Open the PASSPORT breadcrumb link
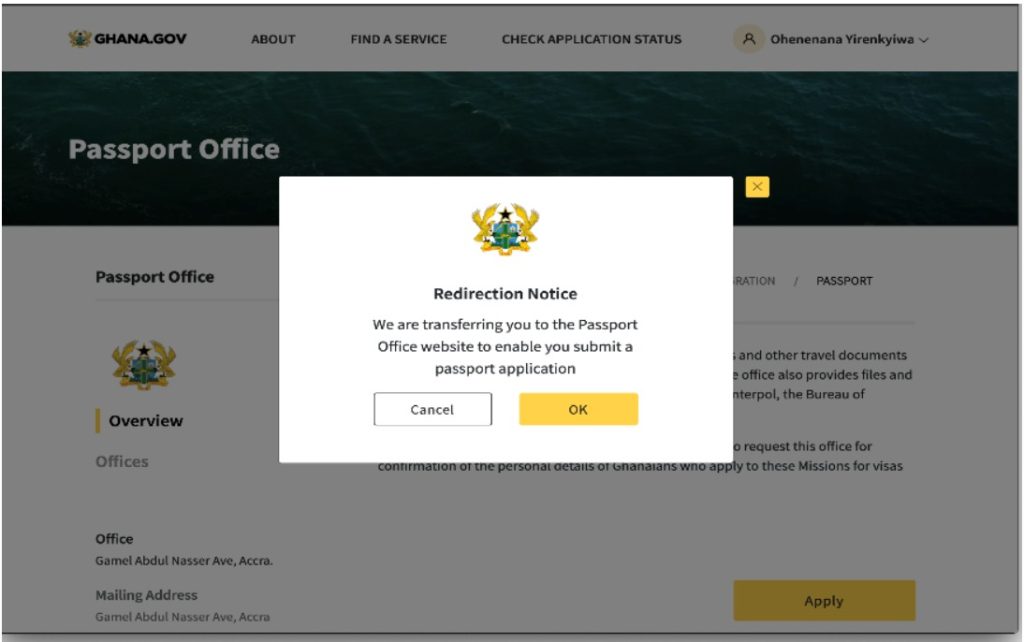The height and width of the screenshot is (642, 1024). (x=845, y=281)
